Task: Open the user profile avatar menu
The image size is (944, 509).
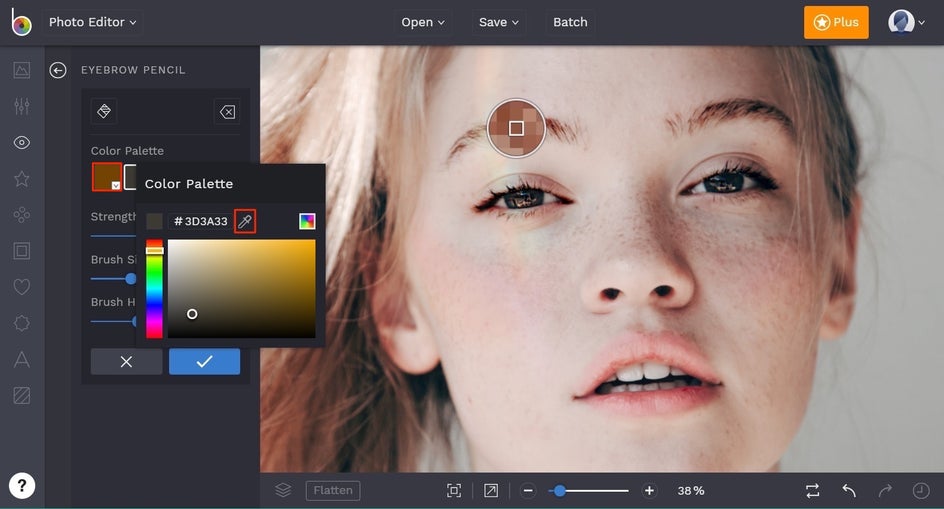Action: pos(906,22)
